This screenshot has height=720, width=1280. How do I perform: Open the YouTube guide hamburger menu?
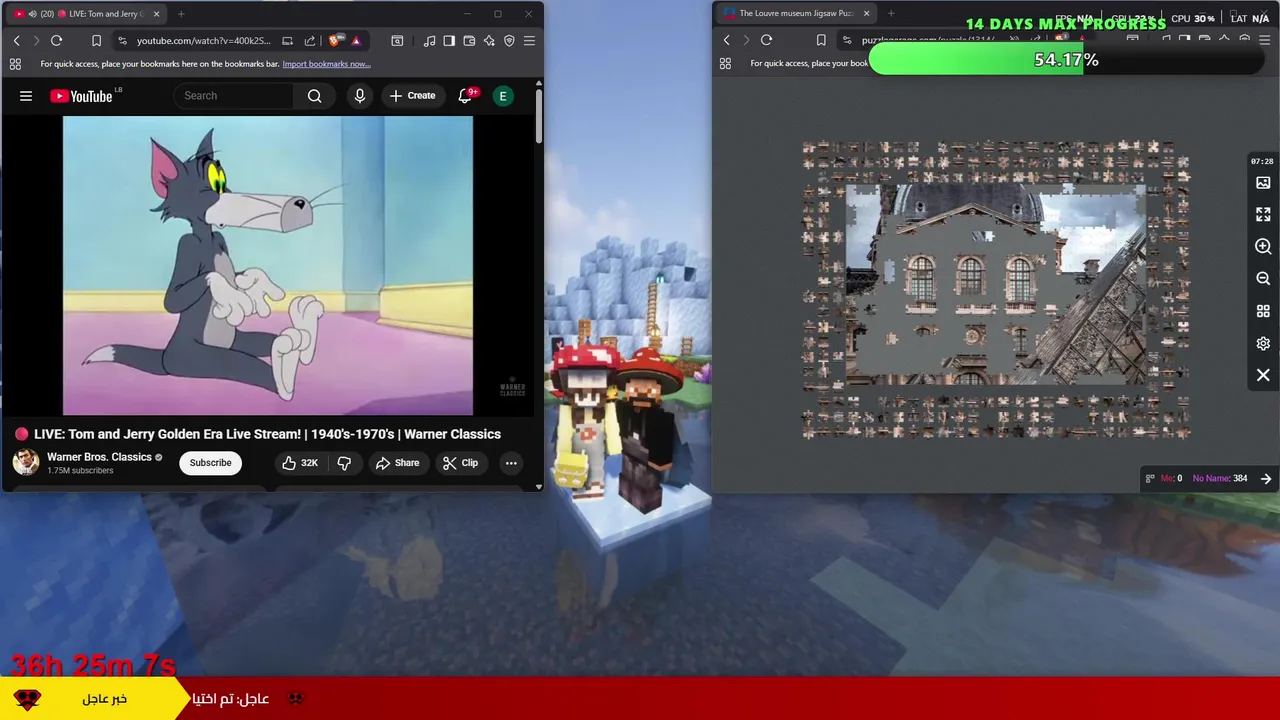(x=26, y=96)
